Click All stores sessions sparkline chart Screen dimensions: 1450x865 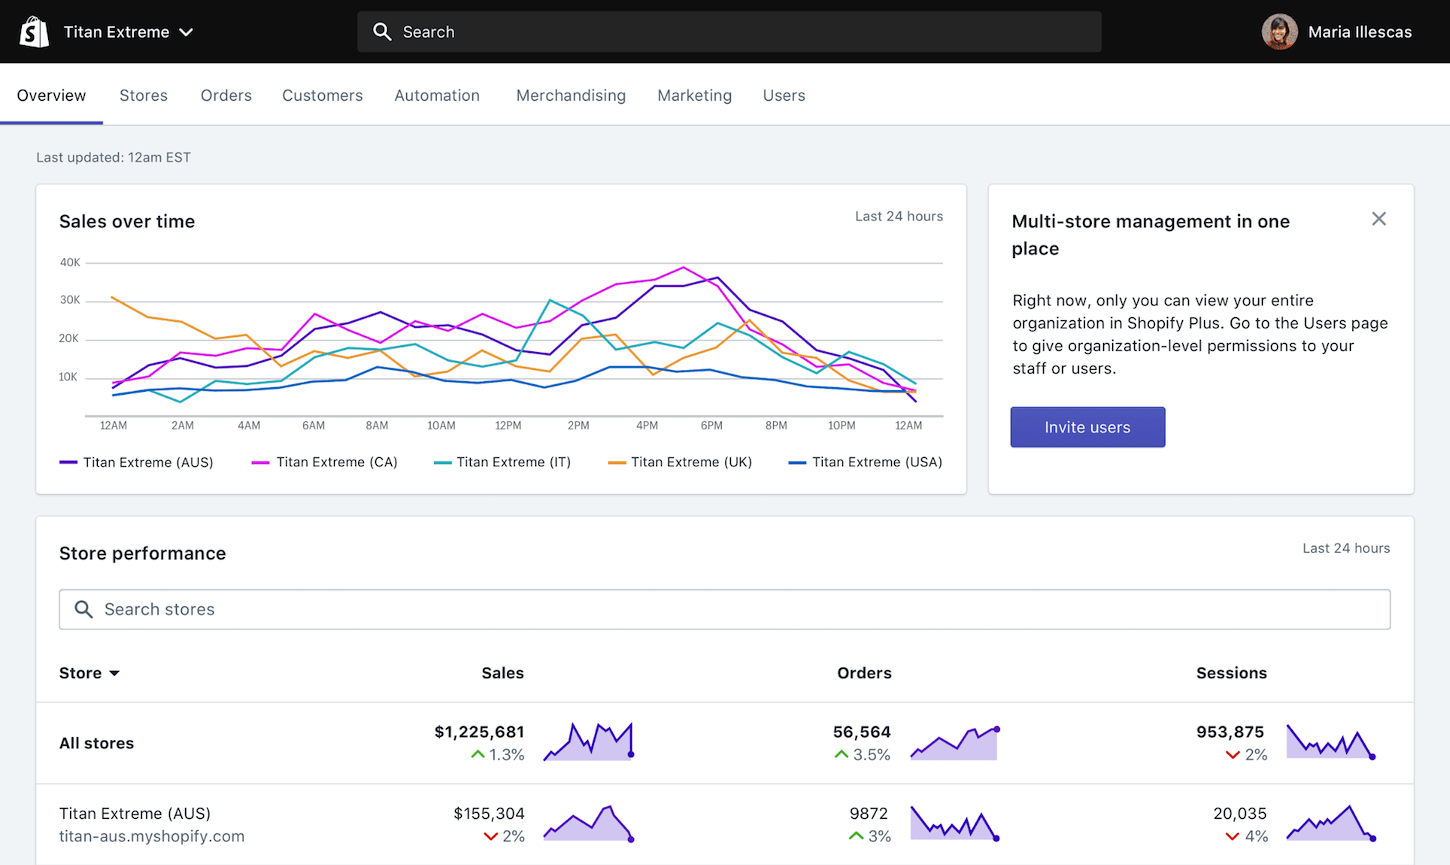1331,741
